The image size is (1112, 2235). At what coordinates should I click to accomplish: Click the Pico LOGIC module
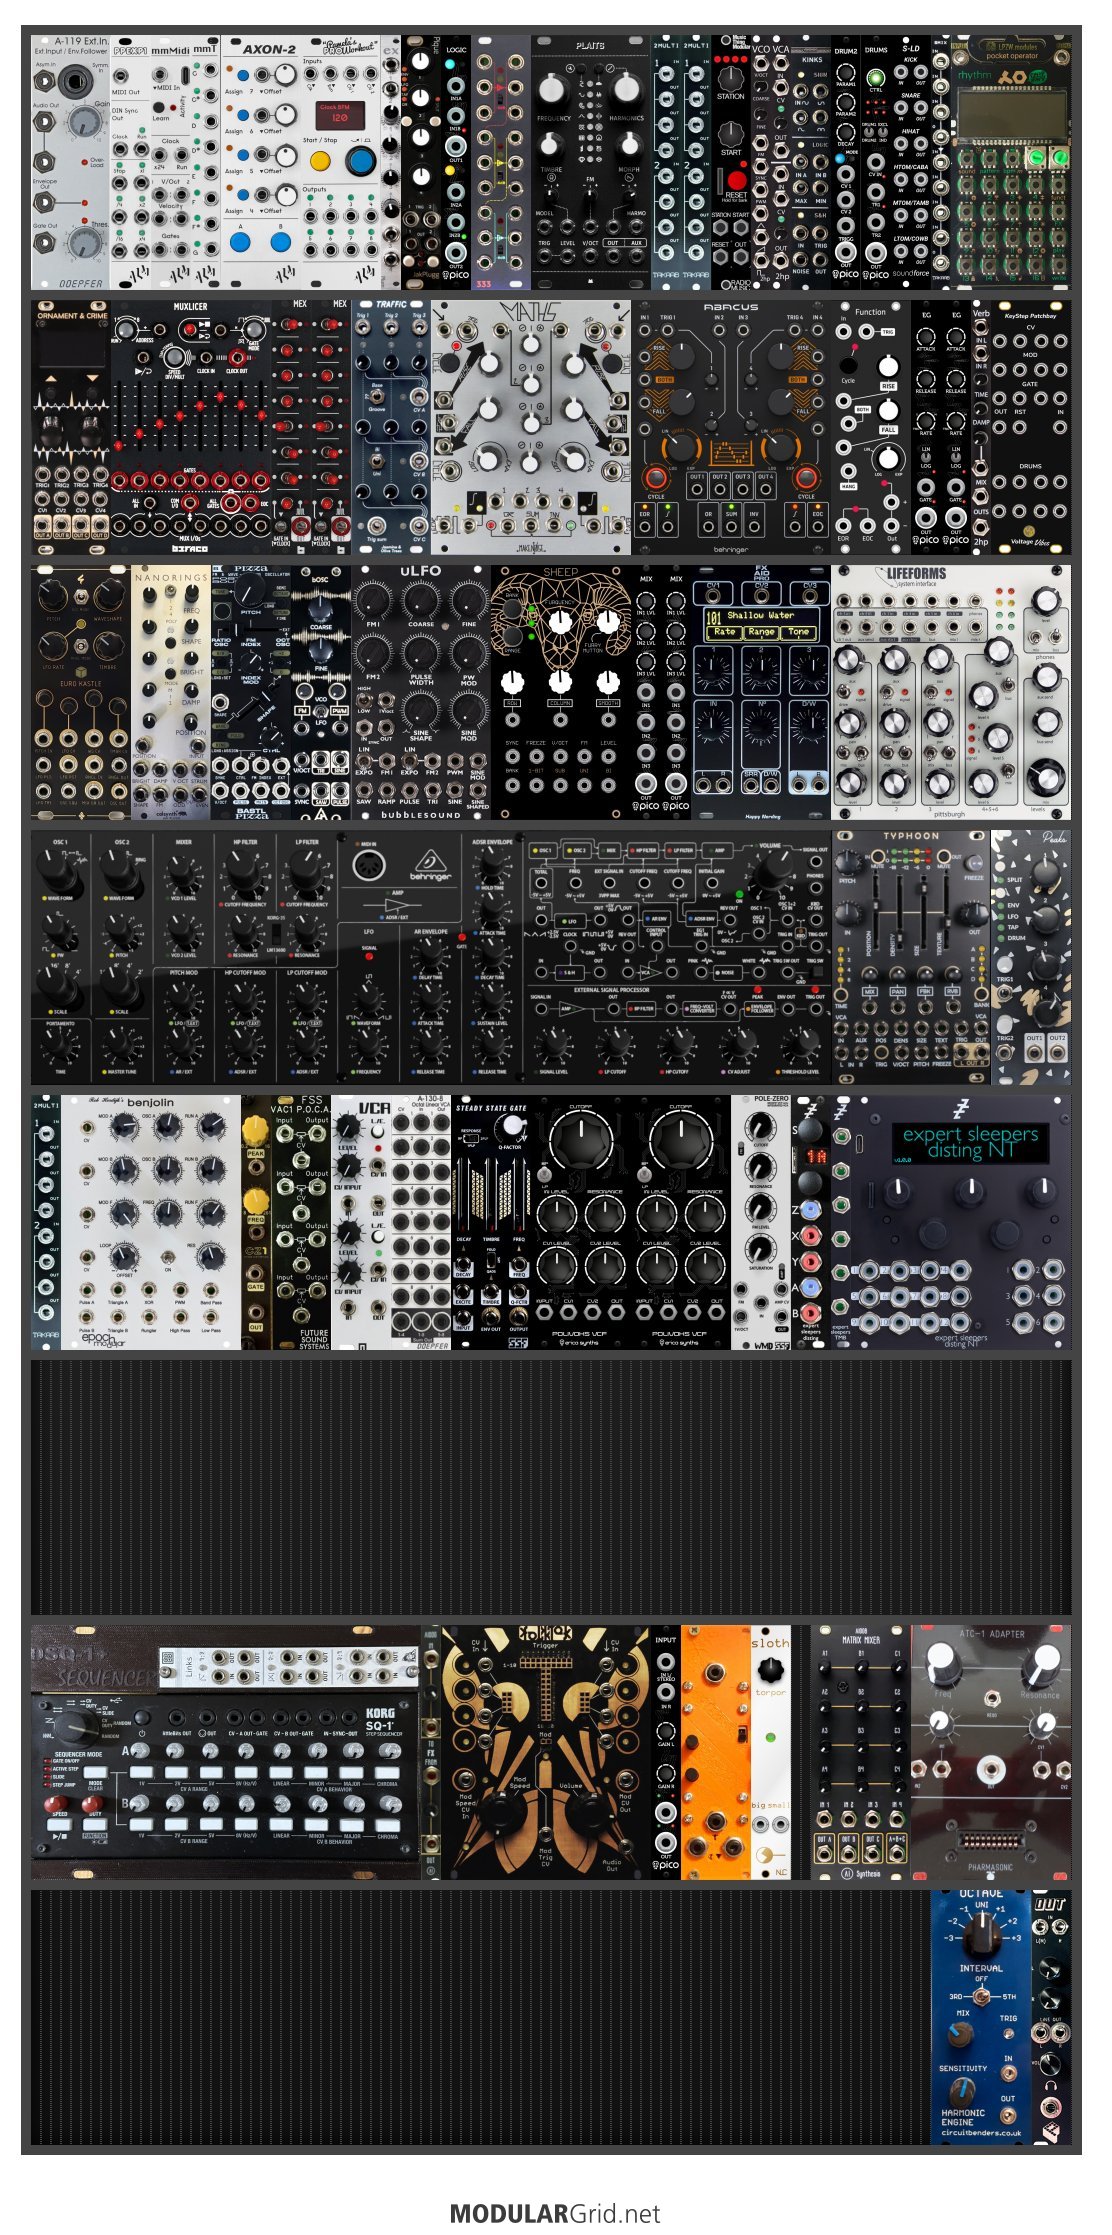click(456, 163)
